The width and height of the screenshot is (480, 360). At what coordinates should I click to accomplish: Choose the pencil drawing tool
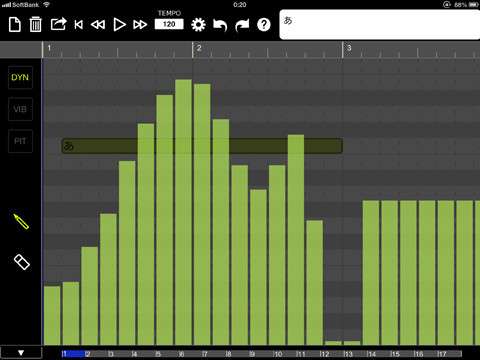pyautogui.click(x=21, y=222)
